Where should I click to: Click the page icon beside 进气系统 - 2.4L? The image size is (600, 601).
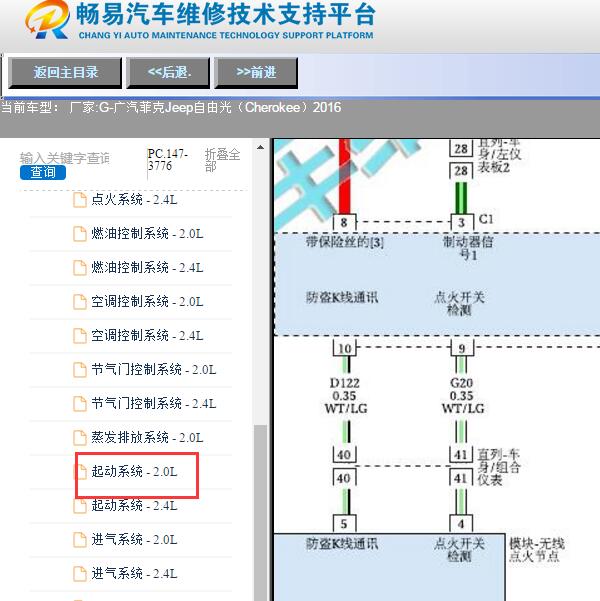[x=80, y=574]
